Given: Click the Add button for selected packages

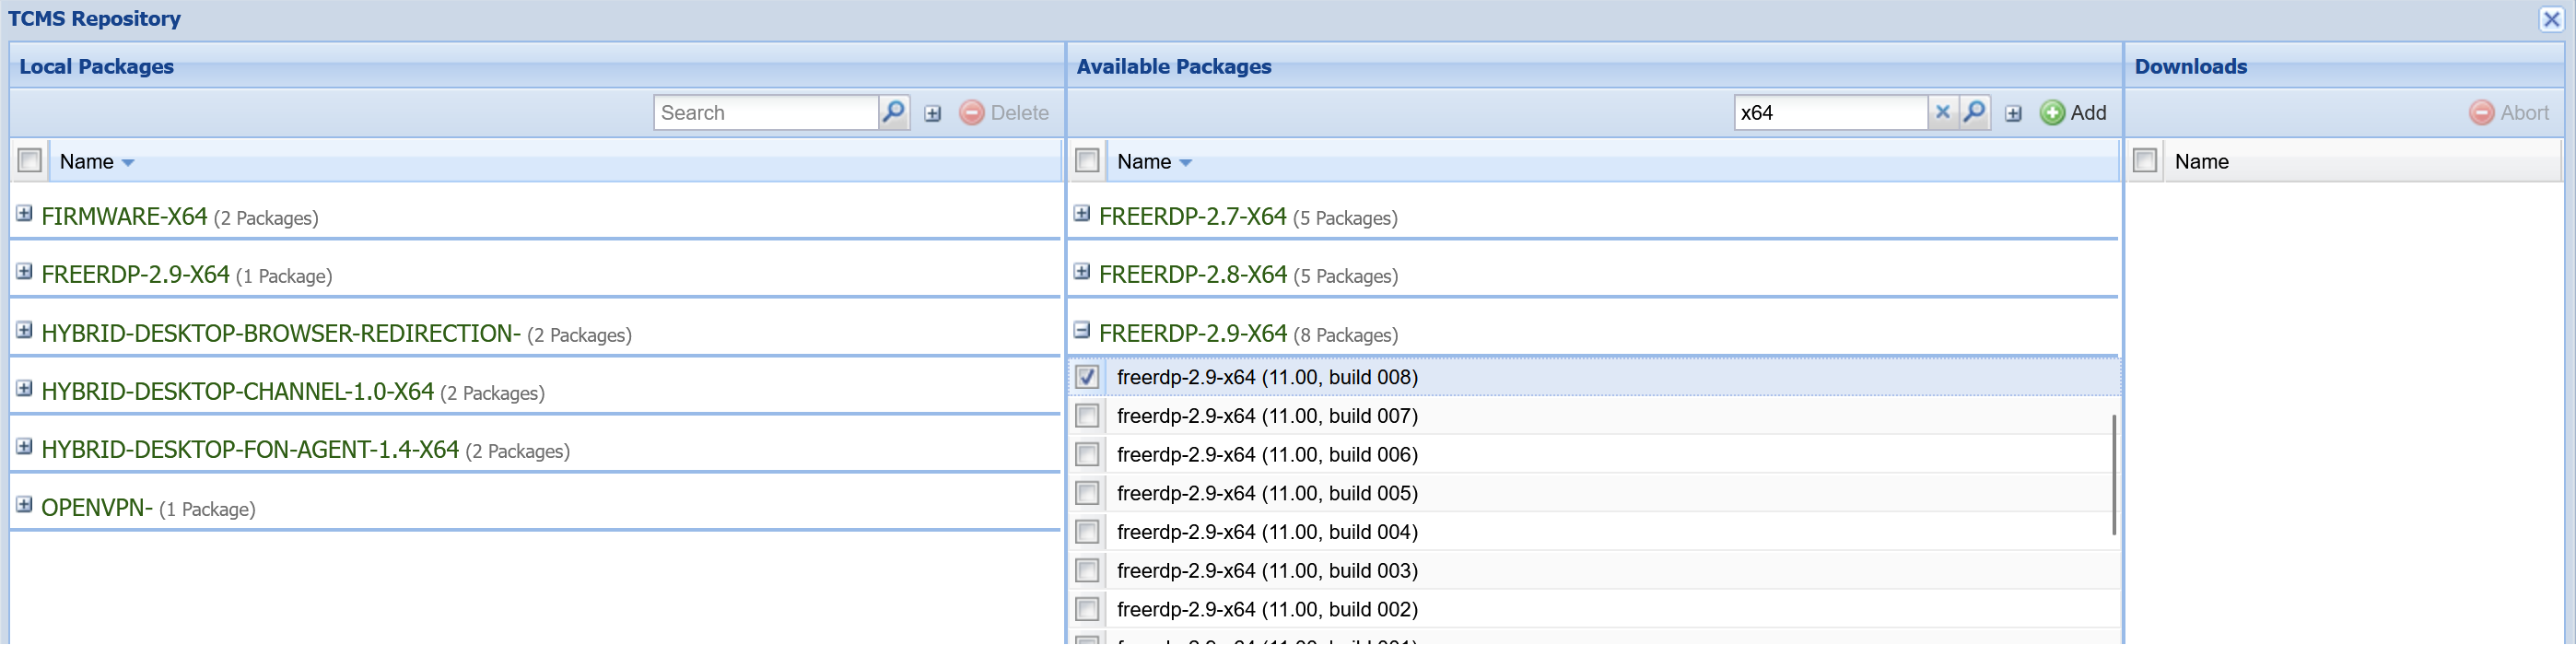Looking at the screenshot, I should point(2073,113).
